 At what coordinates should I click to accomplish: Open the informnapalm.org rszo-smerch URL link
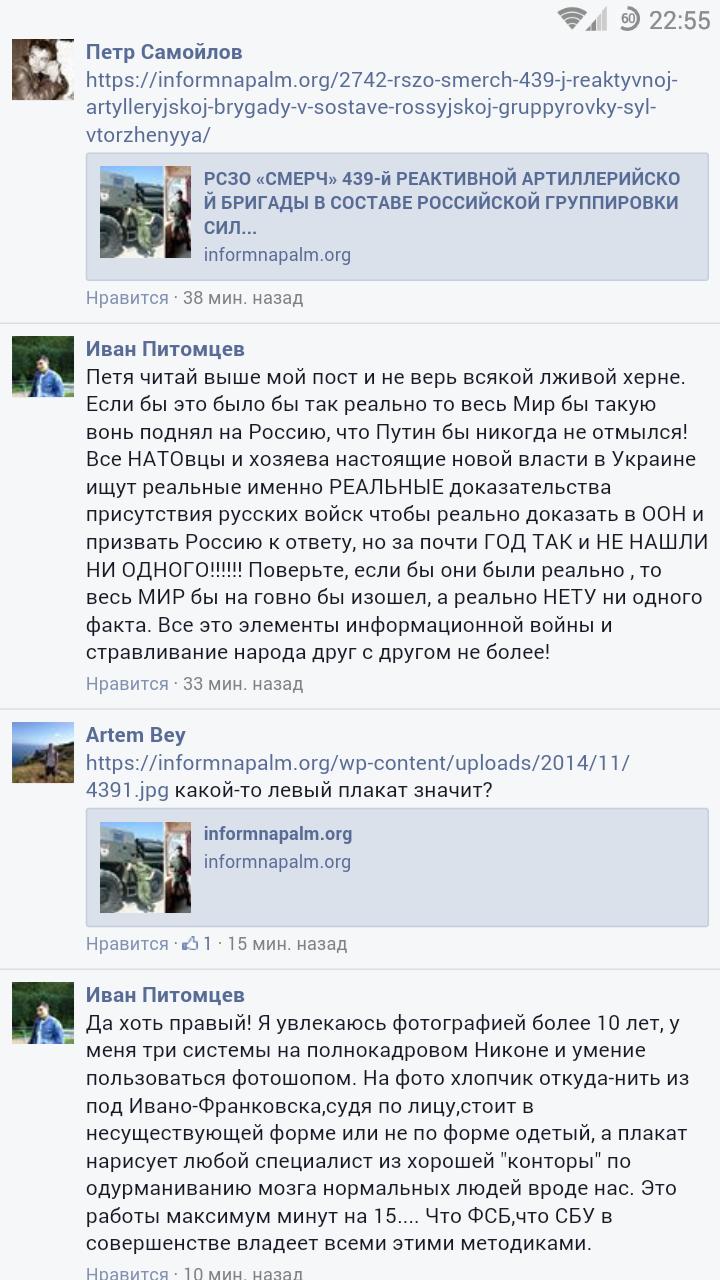coord(382,107)
